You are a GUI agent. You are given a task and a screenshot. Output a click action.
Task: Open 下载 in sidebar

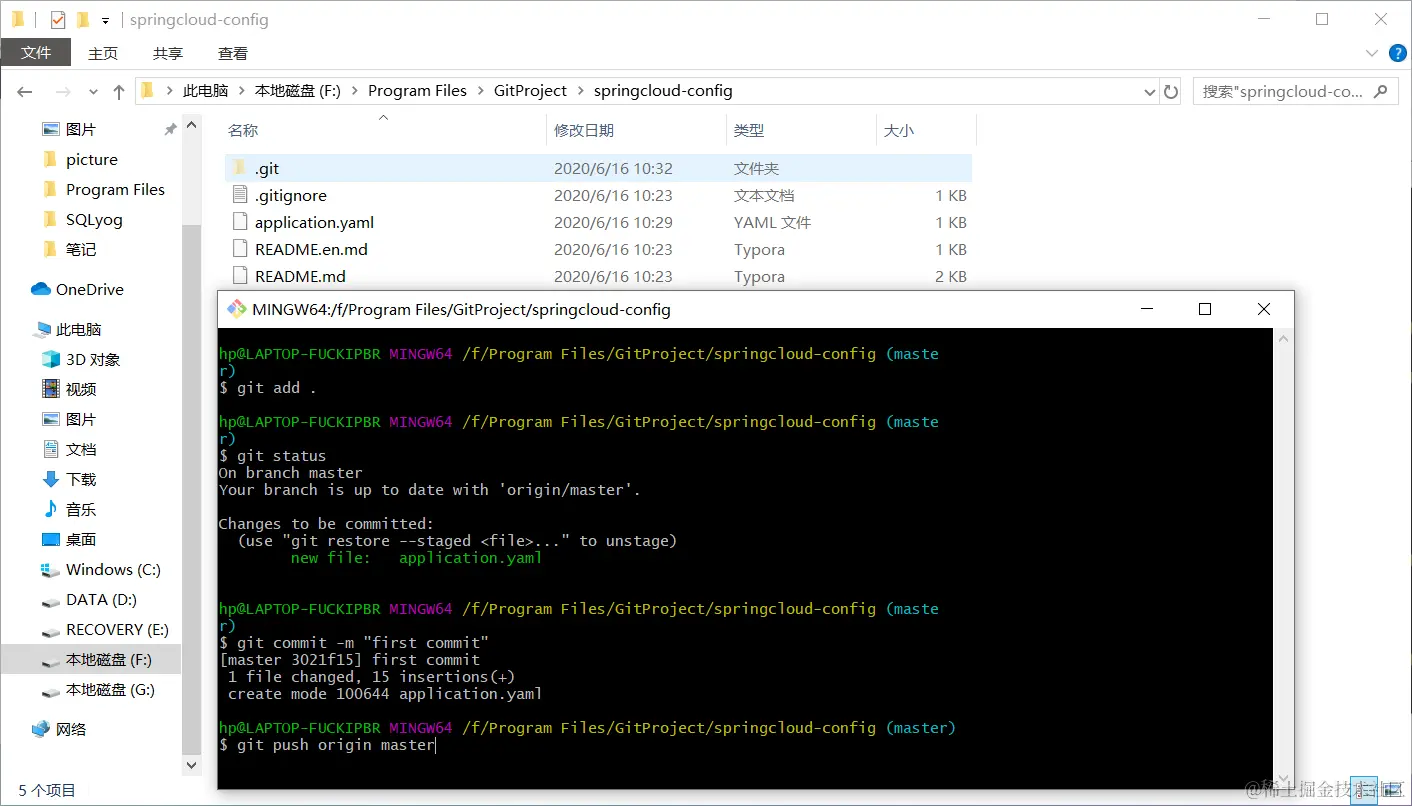[81, 479]
